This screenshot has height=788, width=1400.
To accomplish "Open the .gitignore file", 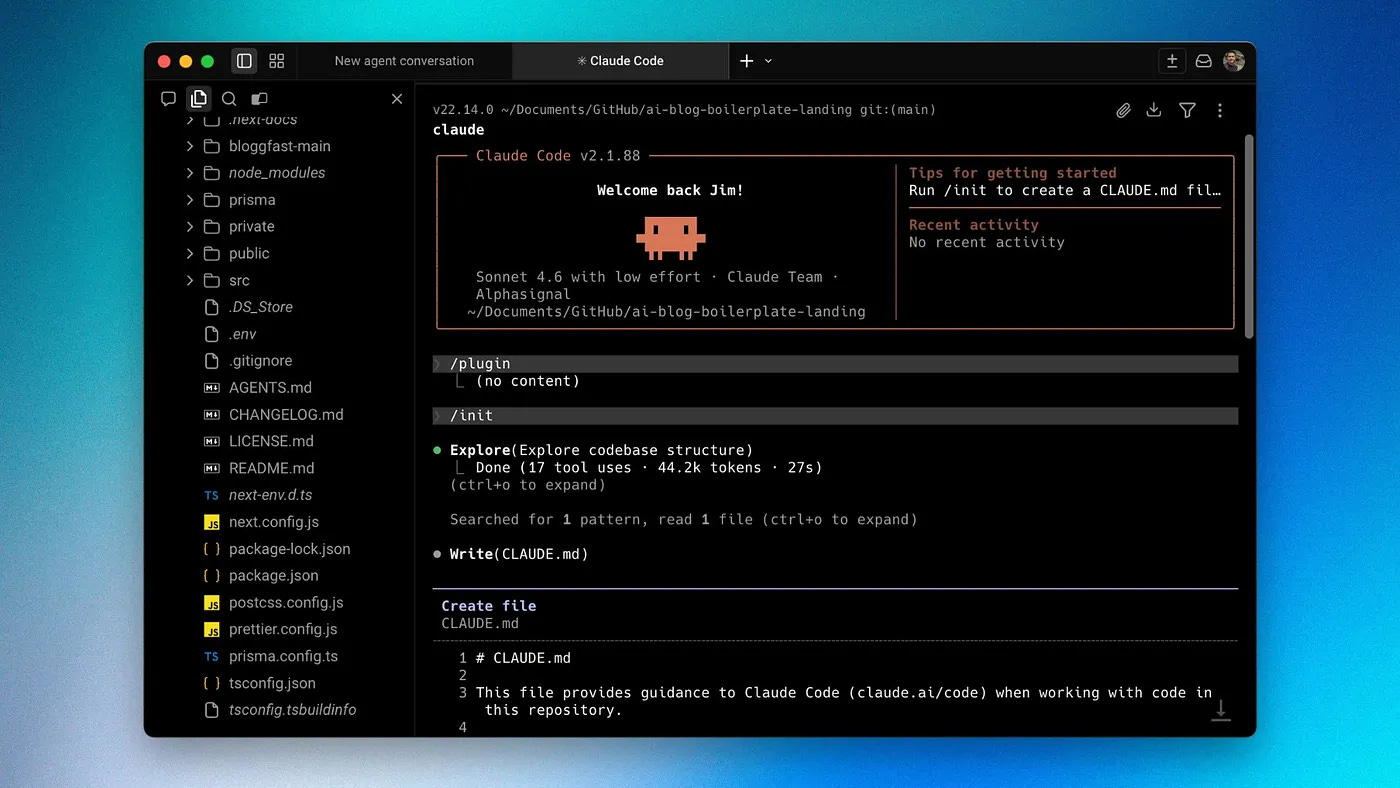I will 260,361.
